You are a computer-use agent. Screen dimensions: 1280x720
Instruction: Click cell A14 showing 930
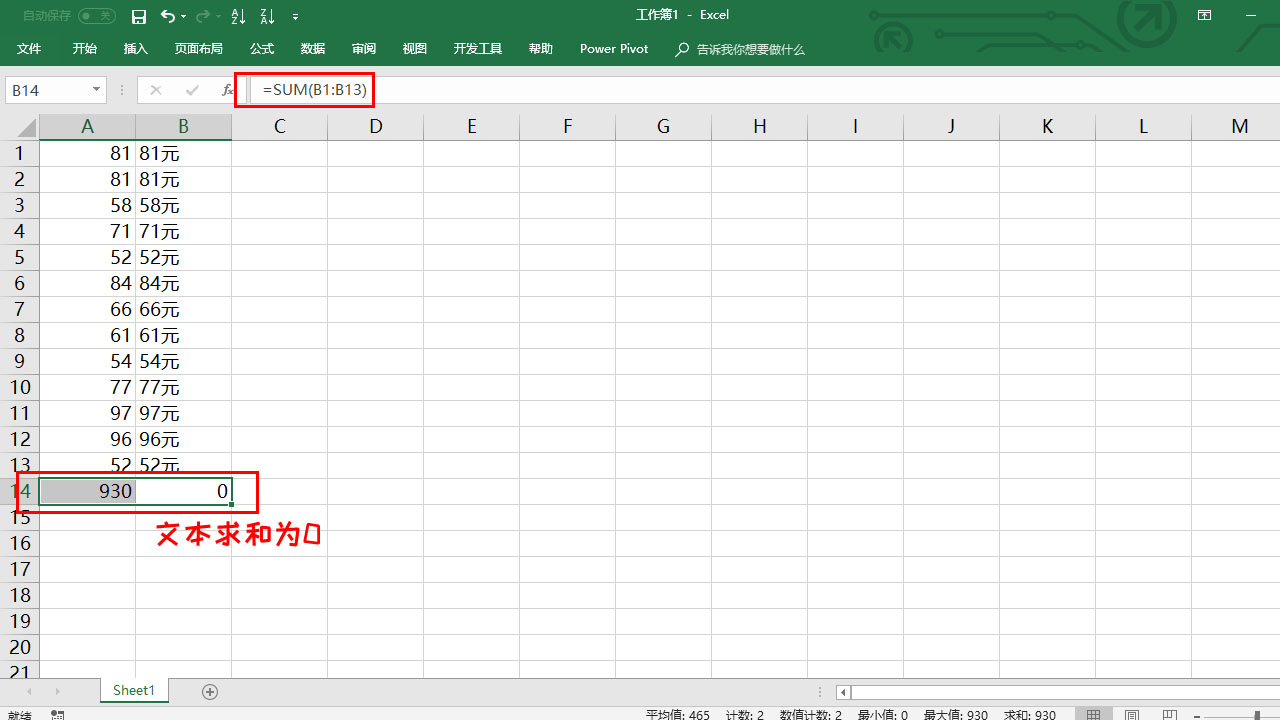[x=87, y=491]
